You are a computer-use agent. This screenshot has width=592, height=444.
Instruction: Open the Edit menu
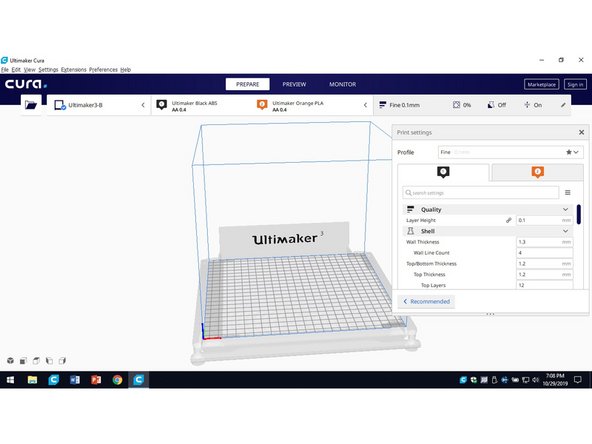16,69
